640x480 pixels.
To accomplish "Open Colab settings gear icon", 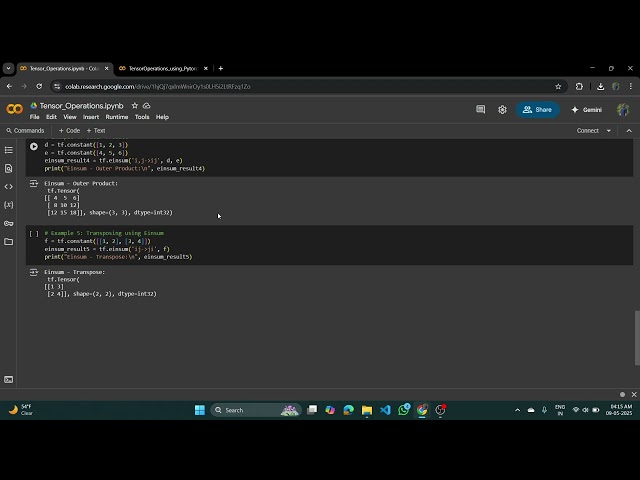I will (x=502, y=109).
